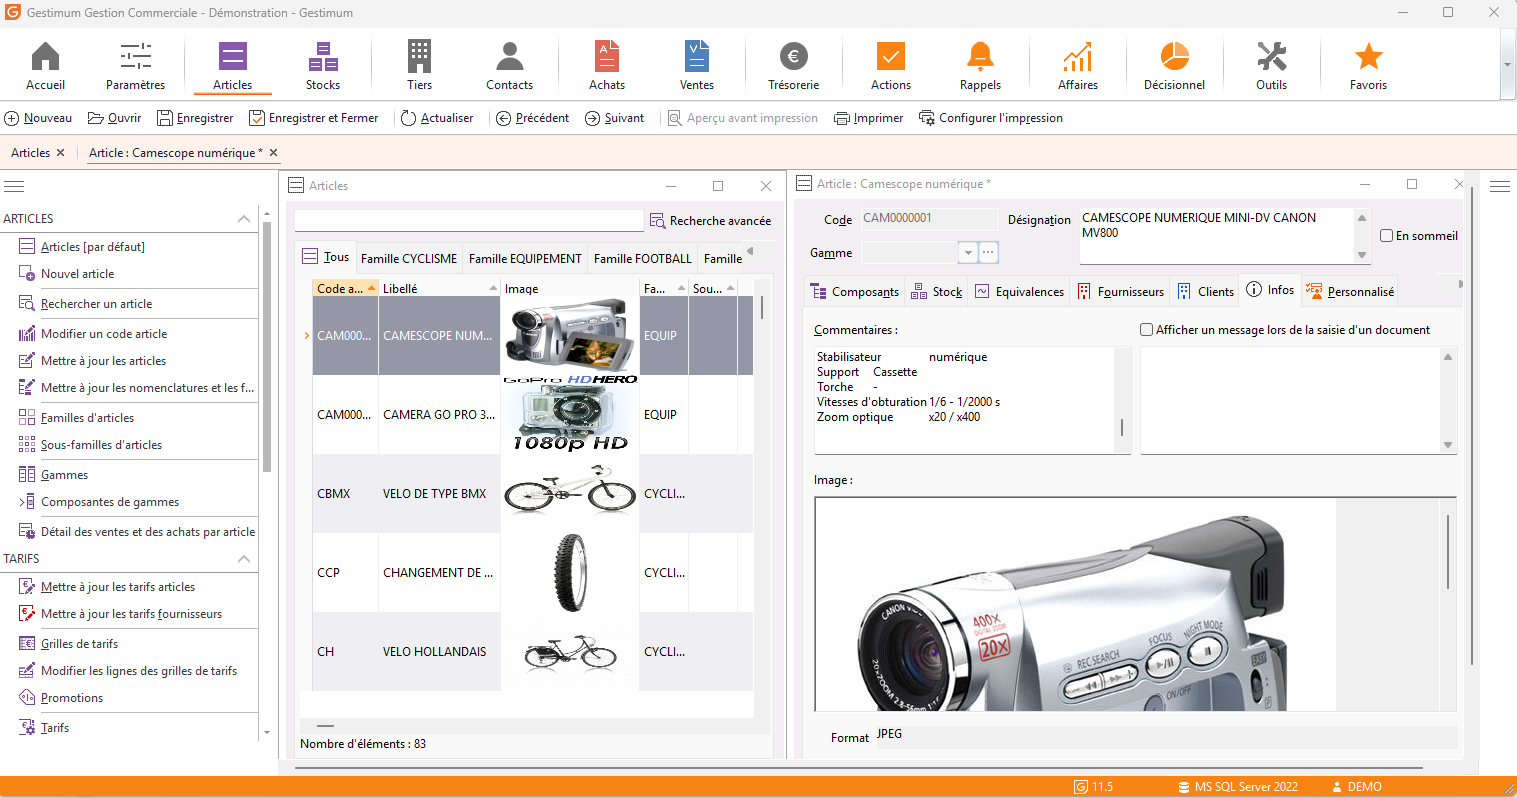Select the Famille CYCLISME tab
The height and width of the screenshot is (798, 1517).
pyautogui.click(x=409, y=258)
